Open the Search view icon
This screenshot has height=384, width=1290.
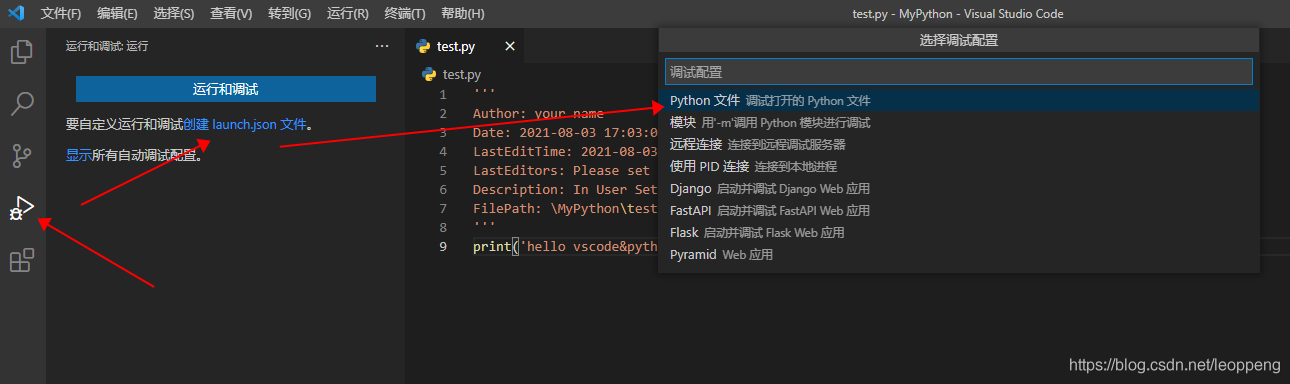click(22, 104)
